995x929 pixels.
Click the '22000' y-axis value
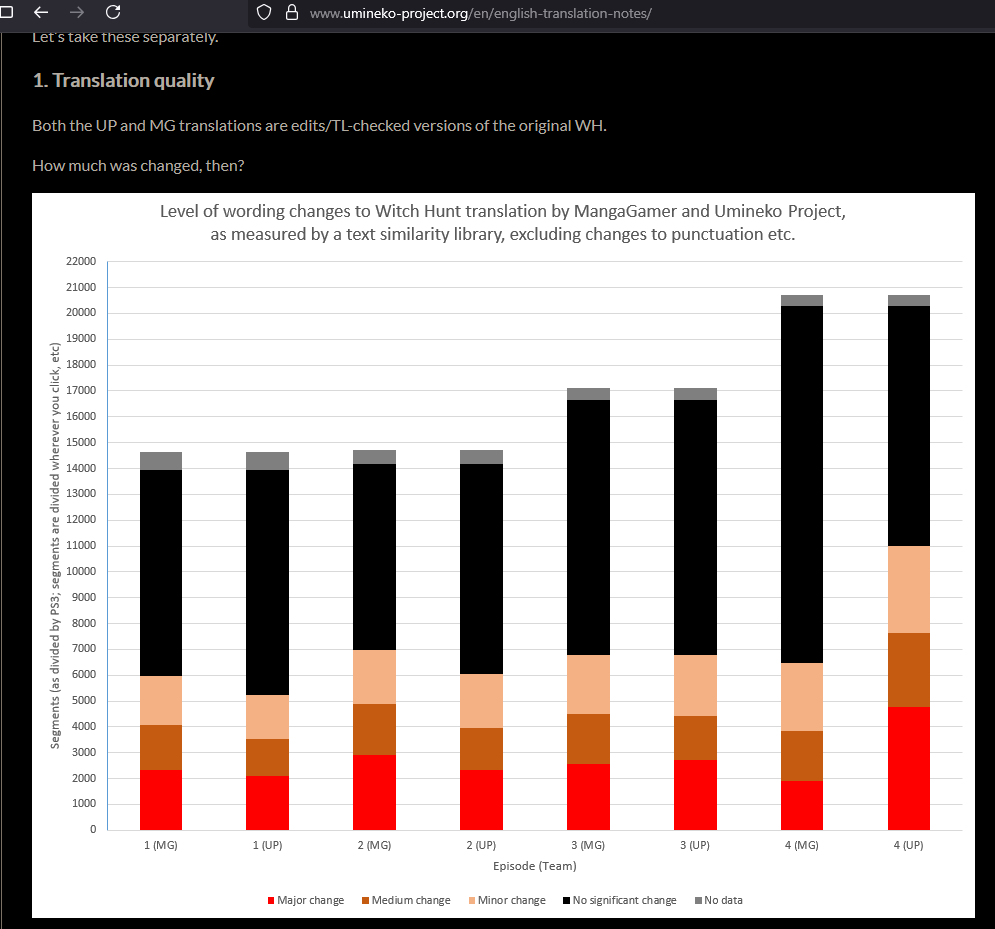(x=81, y=261)
